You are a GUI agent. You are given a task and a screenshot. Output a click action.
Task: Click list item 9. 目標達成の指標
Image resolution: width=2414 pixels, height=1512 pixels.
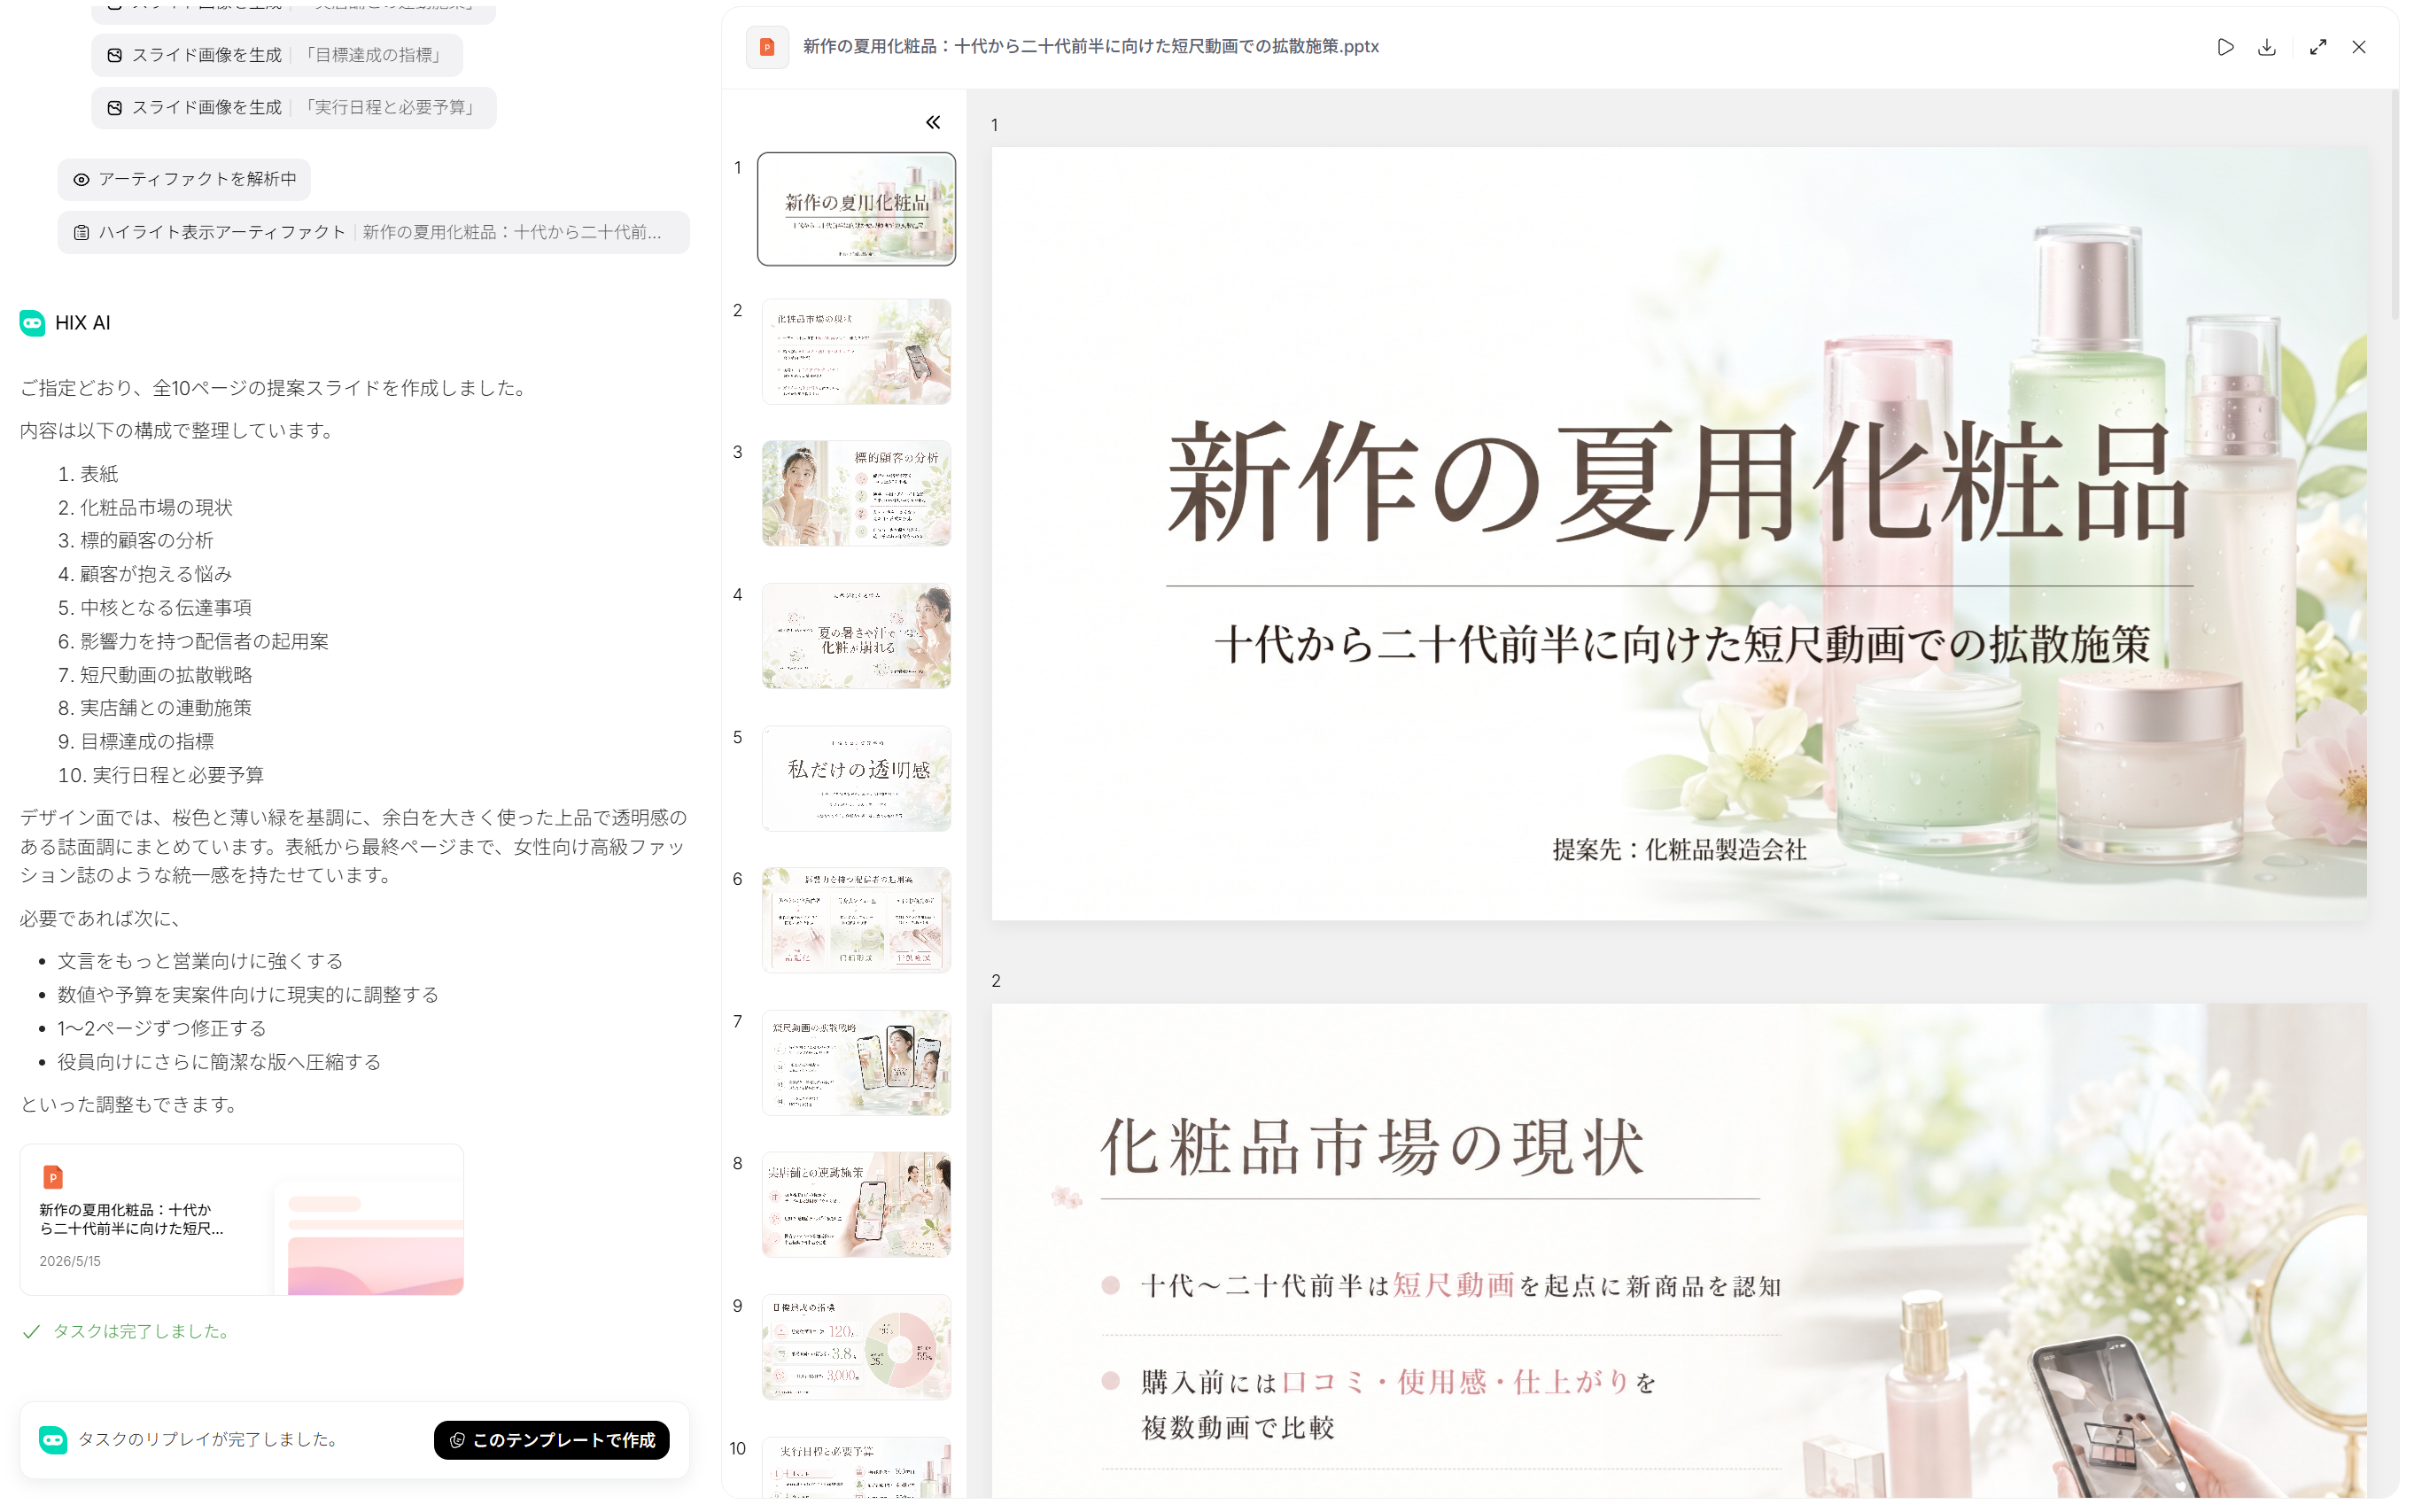(135, 741)
